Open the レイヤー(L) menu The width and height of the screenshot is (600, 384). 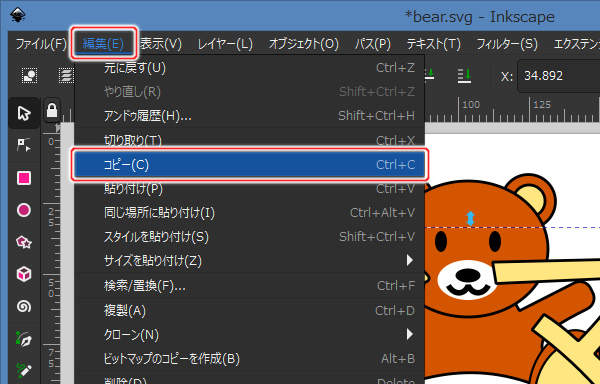pyautogui.click(x=225, y=44)
